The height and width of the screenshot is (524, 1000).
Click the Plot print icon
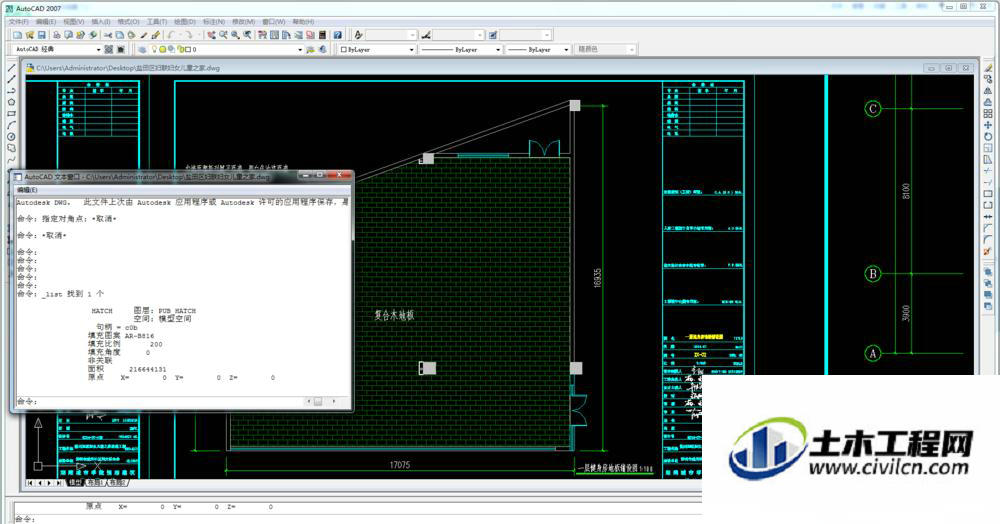(x=57, y=35)
